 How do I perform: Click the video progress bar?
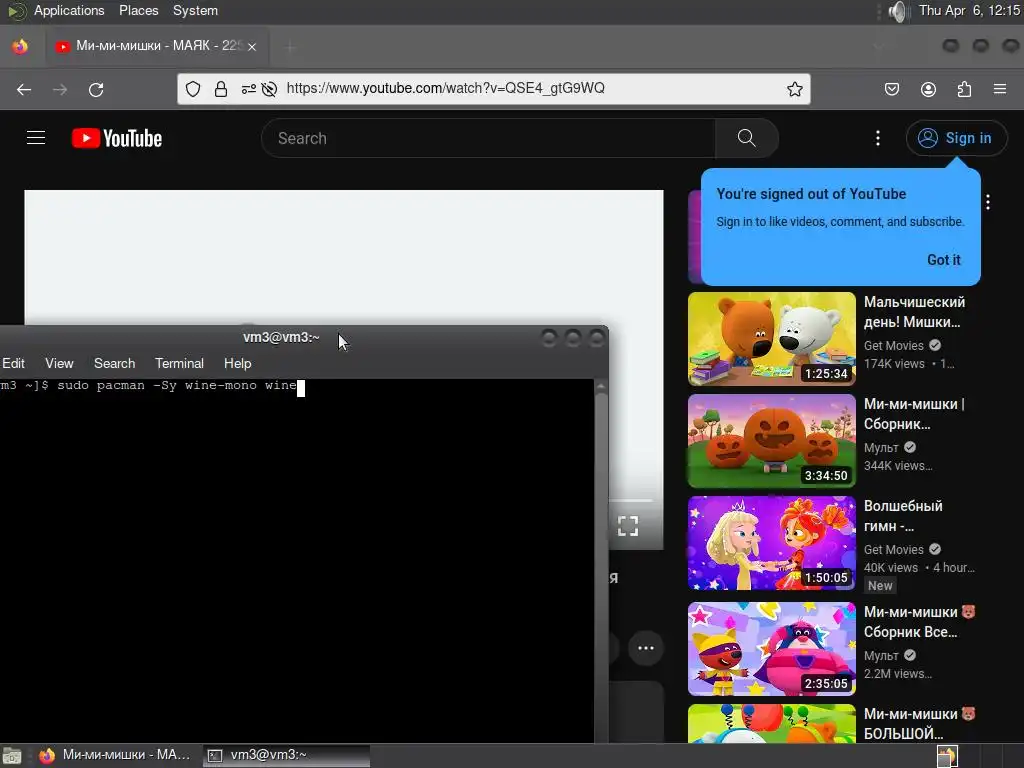[x=630, y=501]
